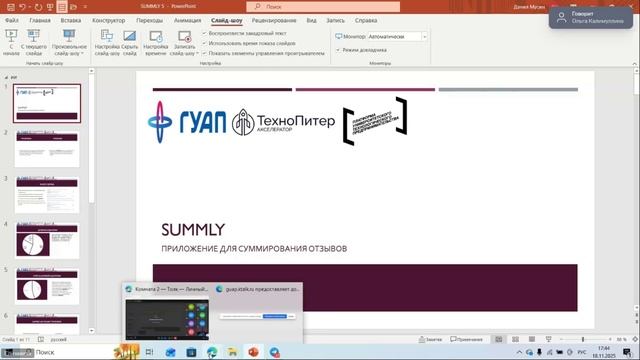This screenshot has height=360, width=640.
Task: Click the accessibility check icon in status bar
Action: tap(41, 339)
